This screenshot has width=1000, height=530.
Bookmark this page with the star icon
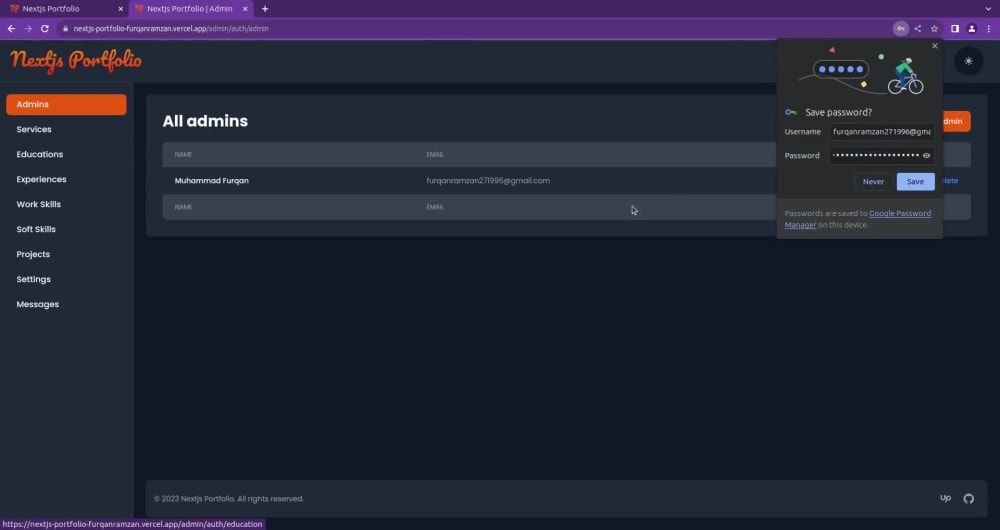pos(934,29)
